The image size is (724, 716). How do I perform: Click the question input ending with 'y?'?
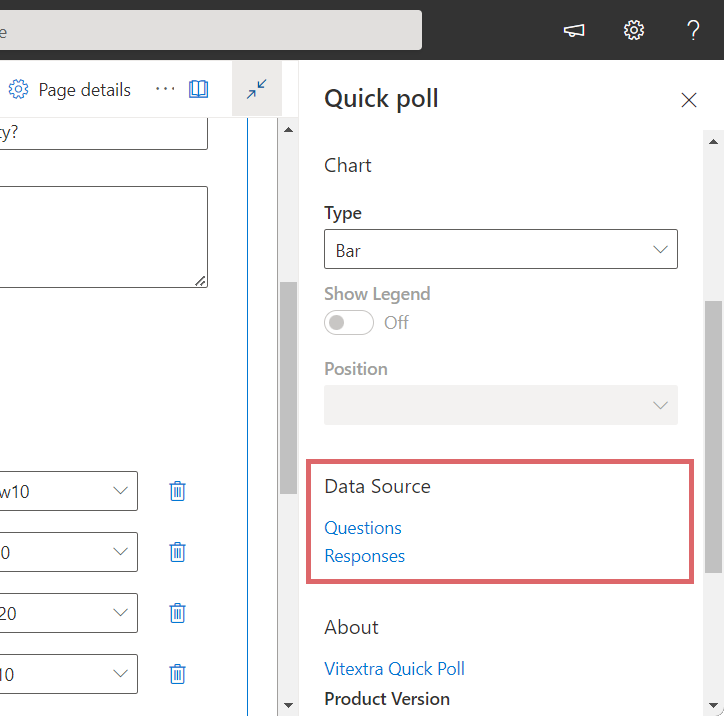coord(103,134)
